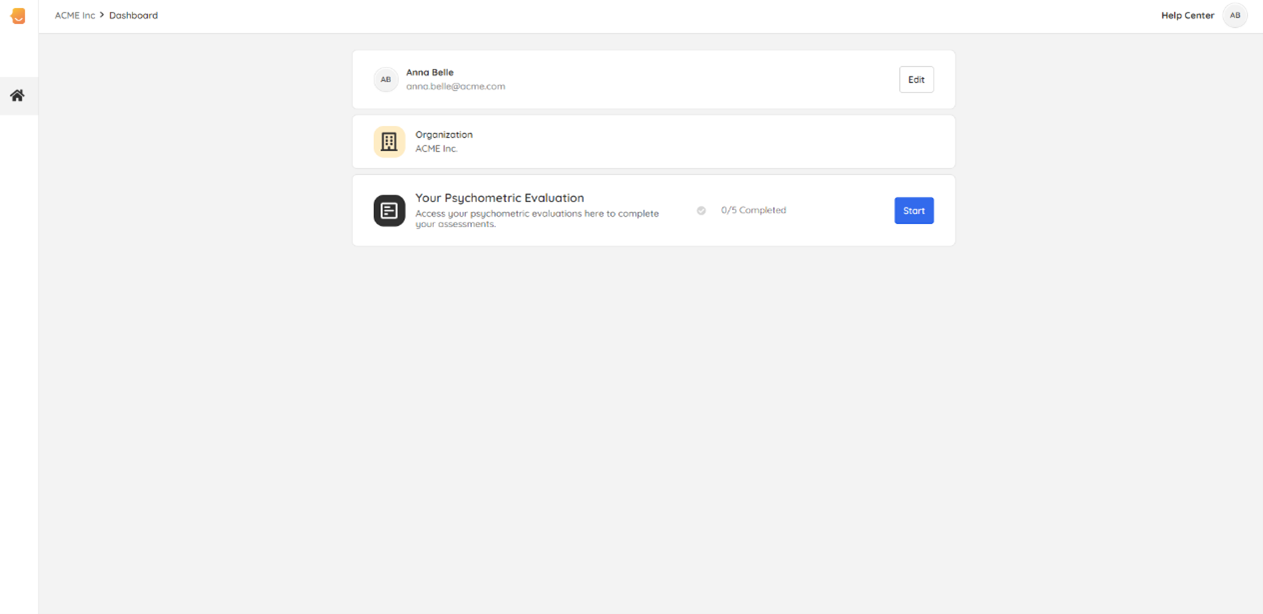Click the ACME Inc. organization name

point(436,149)
